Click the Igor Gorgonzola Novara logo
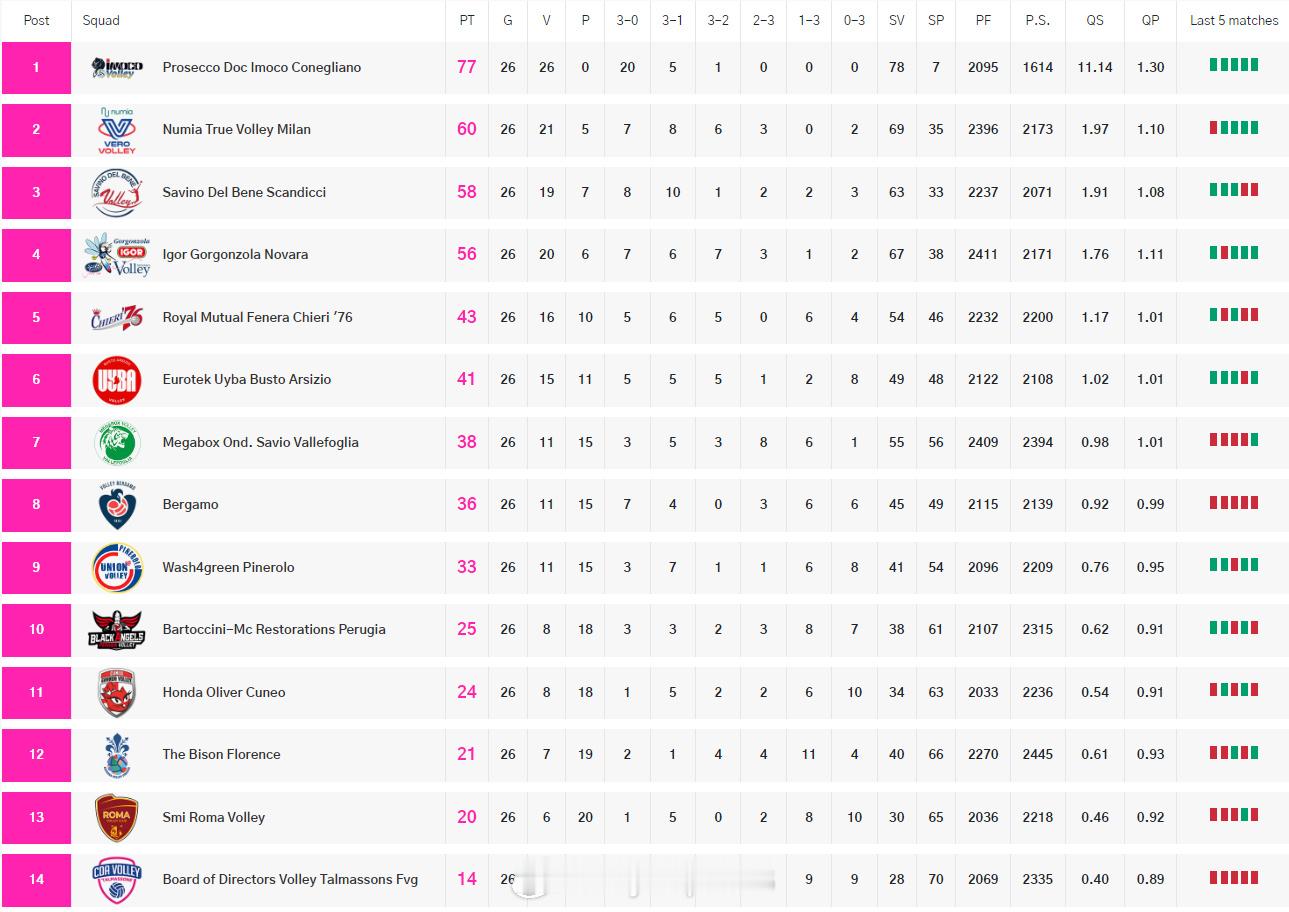 coord(117,254)
